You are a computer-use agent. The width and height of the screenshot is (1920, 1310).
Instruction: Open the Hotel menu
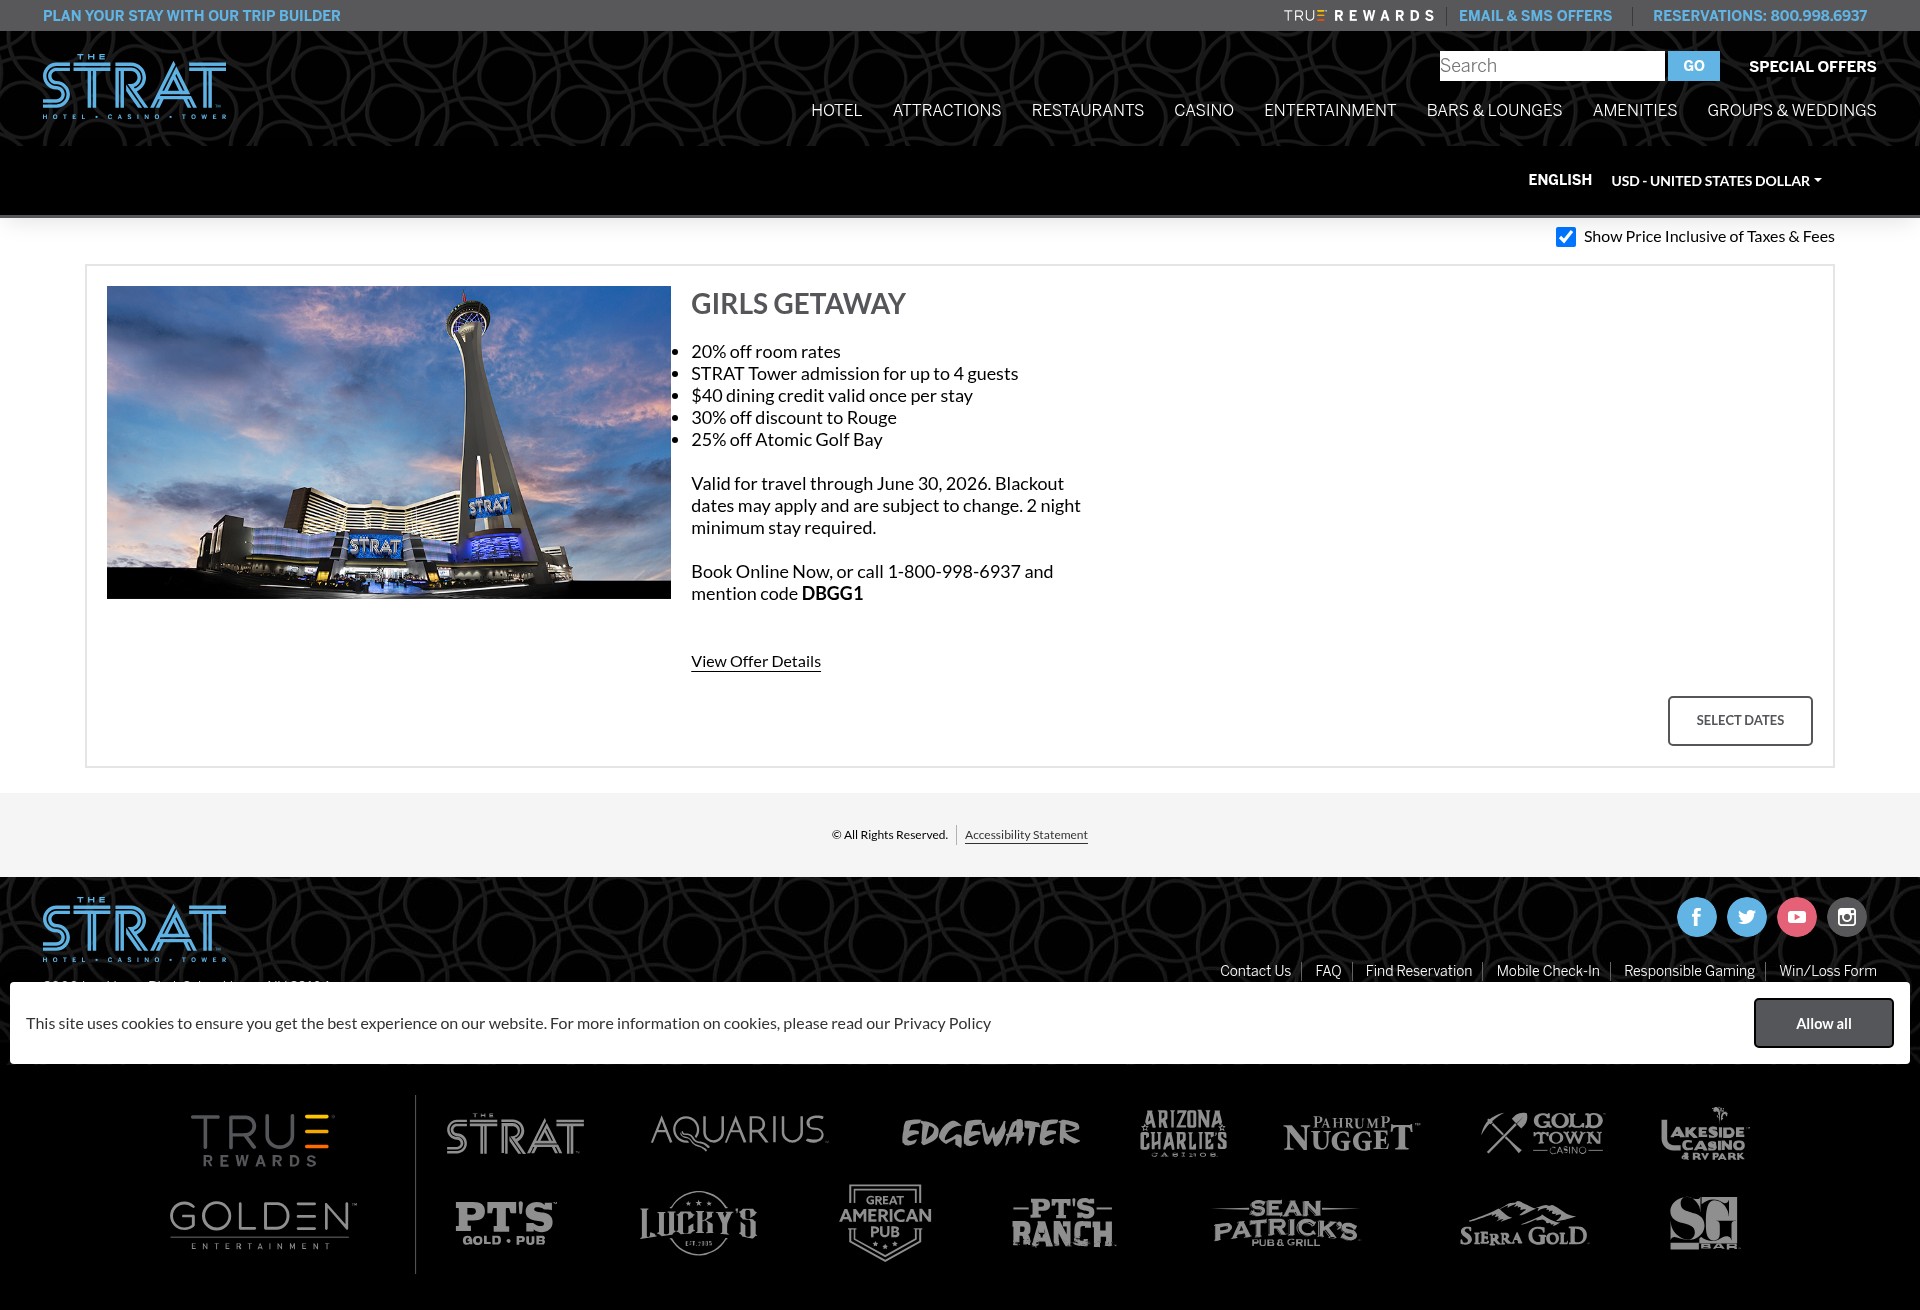click(836, 110)
